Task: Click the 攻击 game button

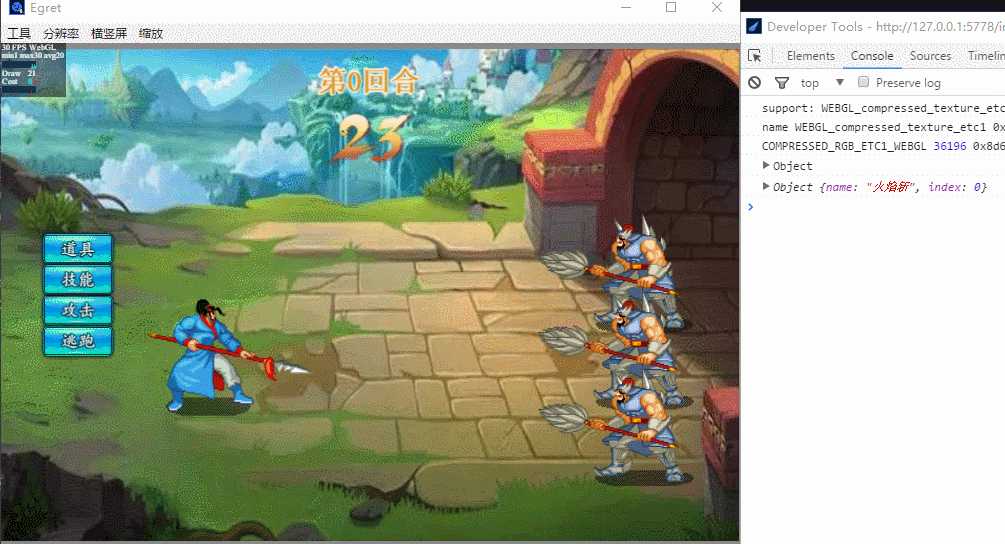Action: [78, 310]
